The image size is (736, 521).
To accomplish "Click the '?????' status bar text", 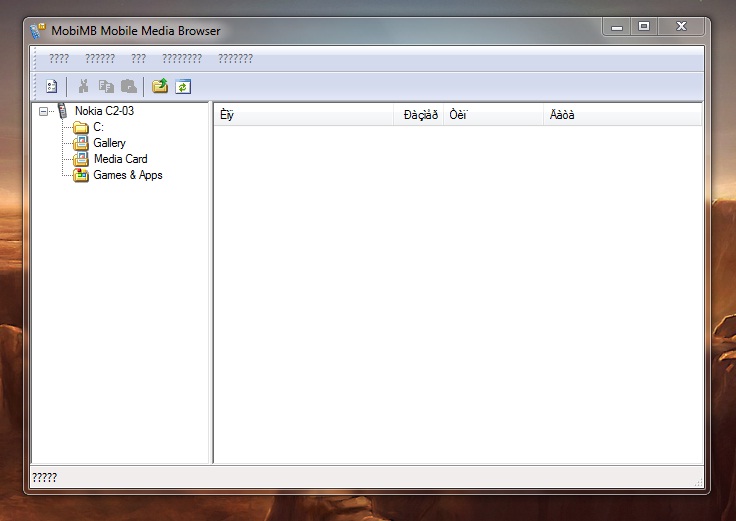I will [44, 478].
